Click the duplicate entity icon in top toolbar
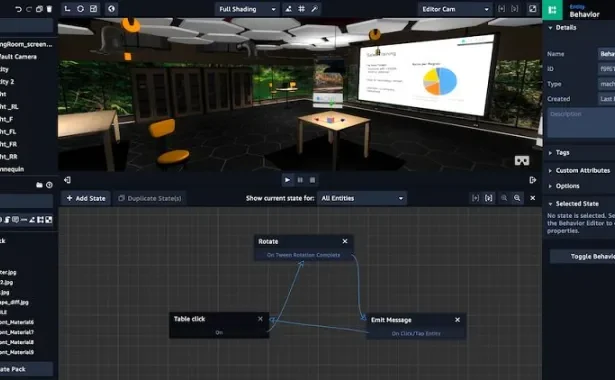Viewport: 615px width, 380px height. 39,9
